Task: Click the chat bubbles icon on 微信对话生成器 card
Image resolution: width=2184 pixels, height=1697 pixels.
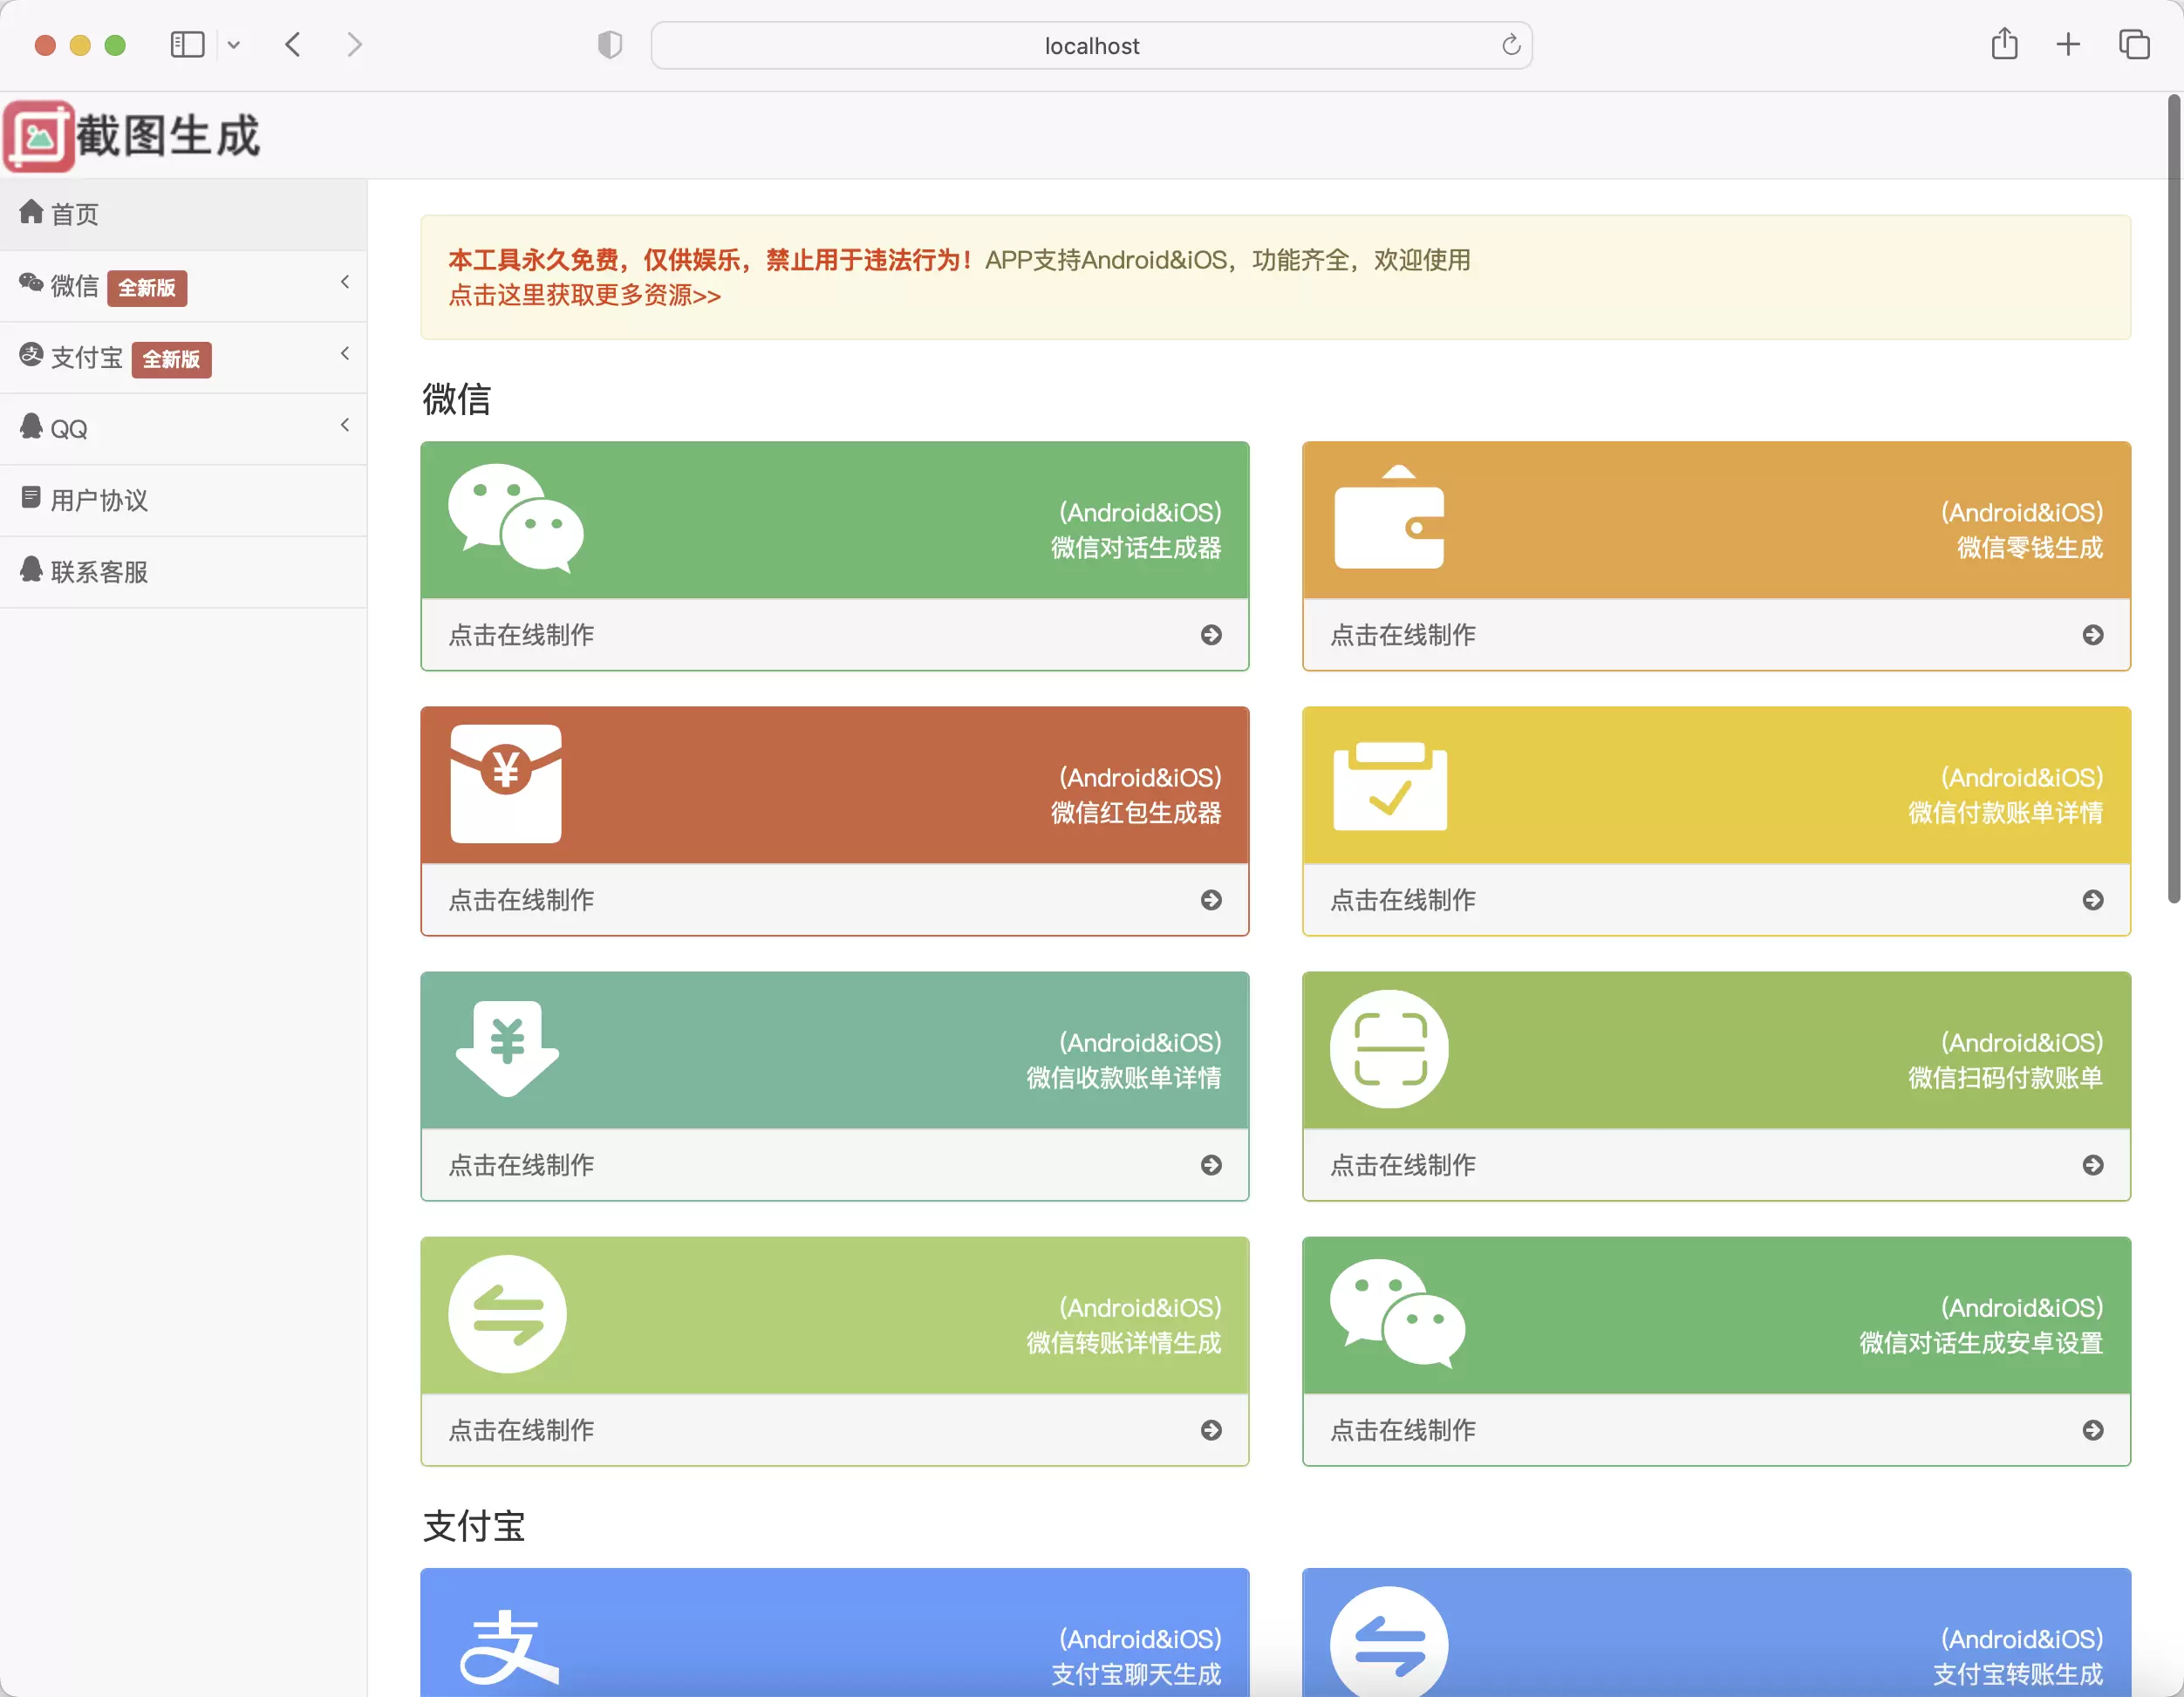Action: click(x=516, y=518)
